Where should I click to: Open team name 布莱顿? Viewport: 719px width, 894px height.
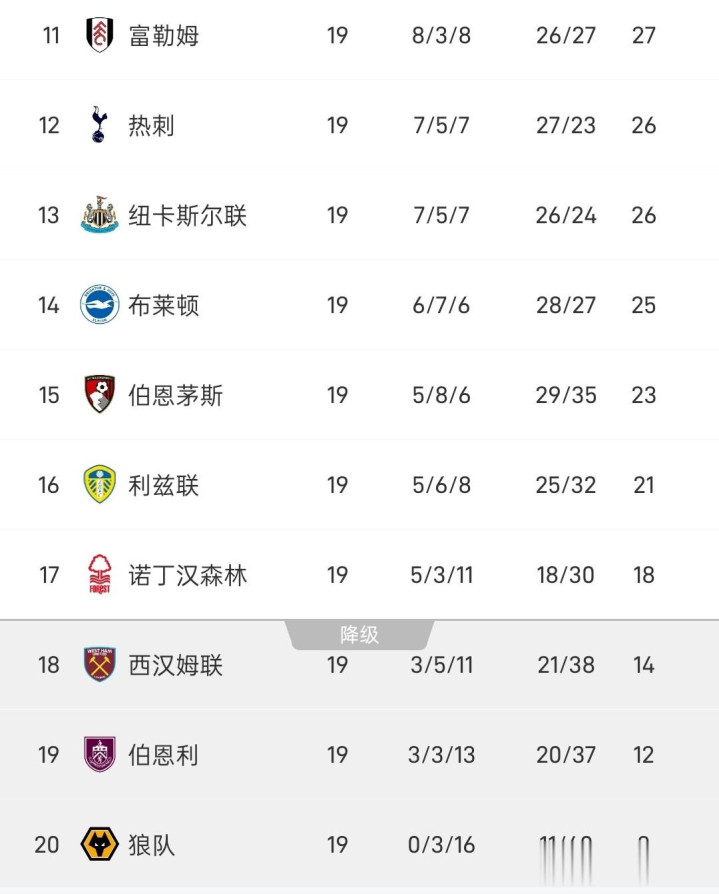coord(164,306)
